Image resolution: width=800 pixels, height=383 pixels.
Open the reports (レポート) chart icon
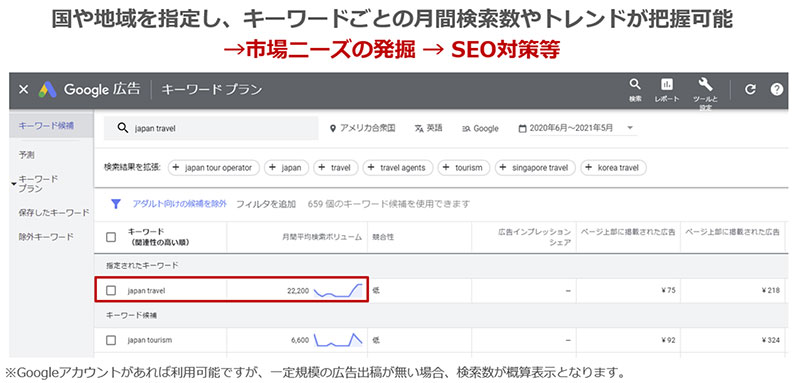[667, 84]
